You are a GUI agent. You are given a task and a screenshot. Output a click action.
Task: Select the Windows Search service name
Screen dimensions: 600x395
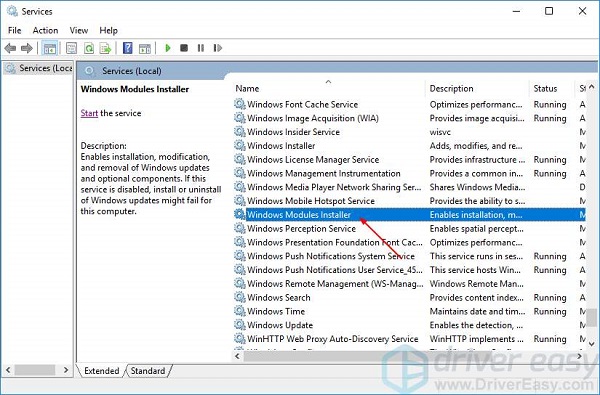(x=279, y=297)
